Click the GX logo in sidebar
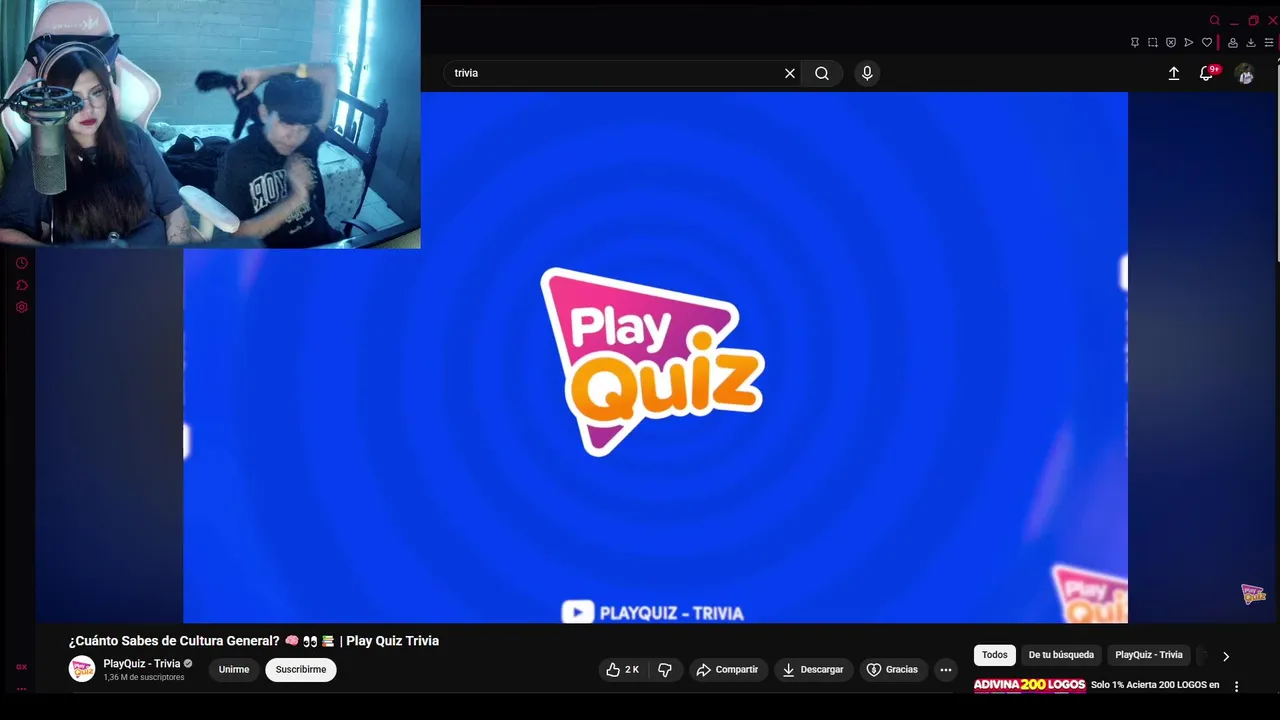This screenshot has height=720, width=1280. (21, 667)
